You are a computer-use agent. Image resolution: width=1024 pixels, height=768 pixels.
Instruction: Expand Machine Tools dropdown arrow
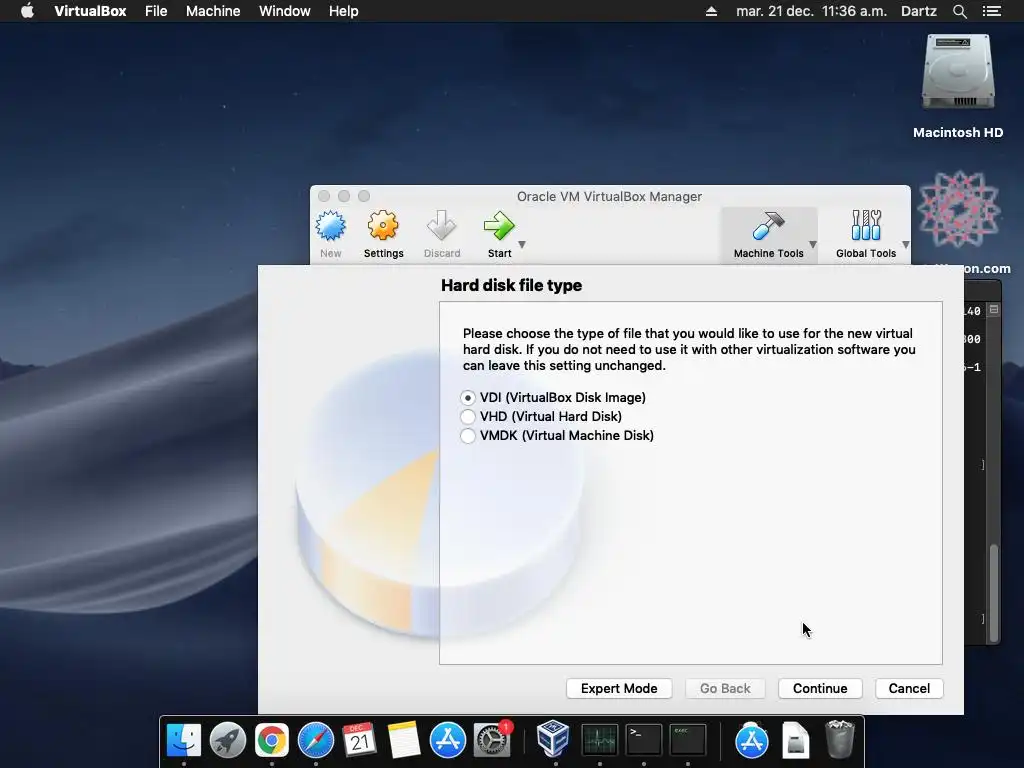813,245
